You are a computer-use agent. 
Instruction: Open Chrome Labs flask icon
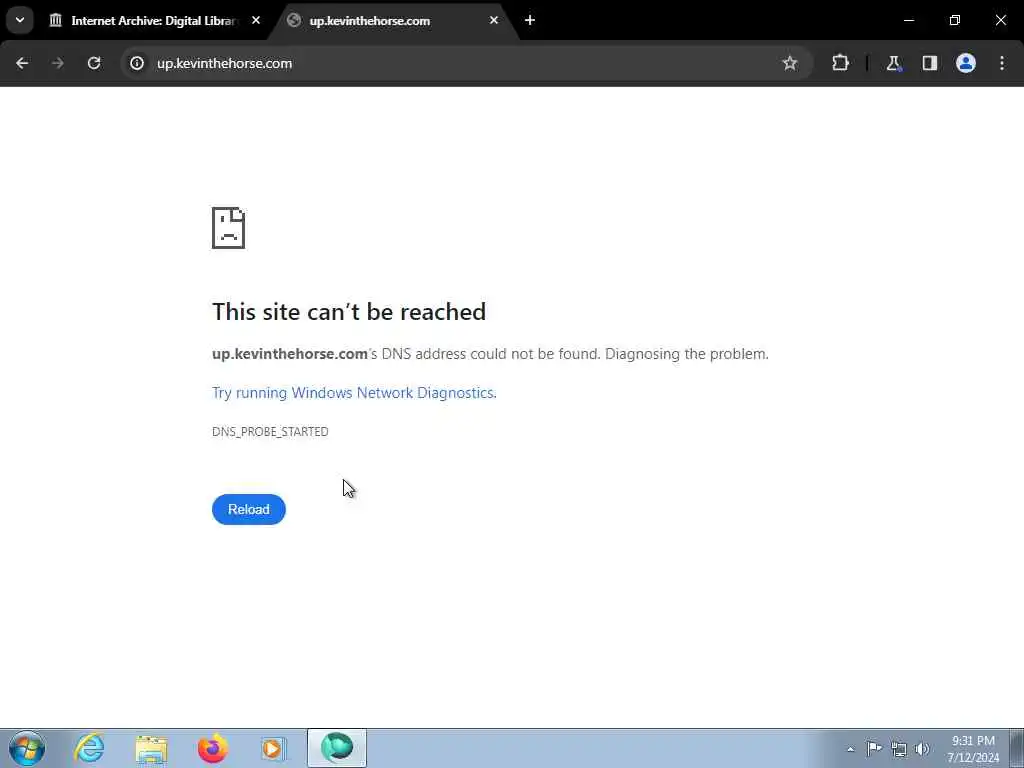893,63
